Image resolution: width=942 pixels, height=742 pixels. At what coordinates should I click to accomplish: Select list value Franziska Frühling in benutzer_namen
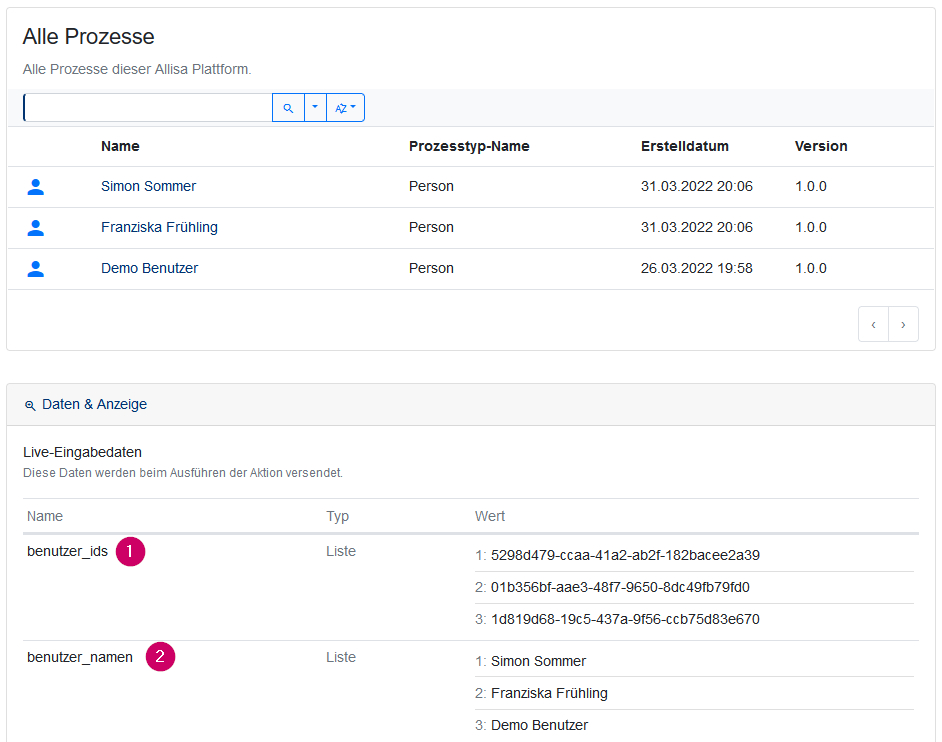click(x=549, y=693)
